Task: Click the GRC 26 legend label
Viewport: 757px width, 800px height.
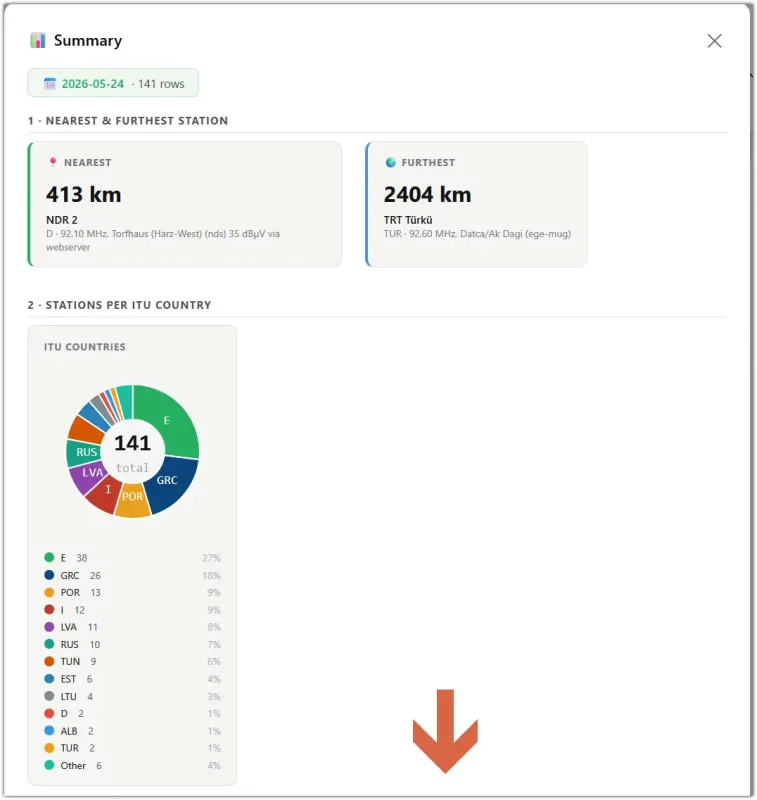Action: pos(81,576)
